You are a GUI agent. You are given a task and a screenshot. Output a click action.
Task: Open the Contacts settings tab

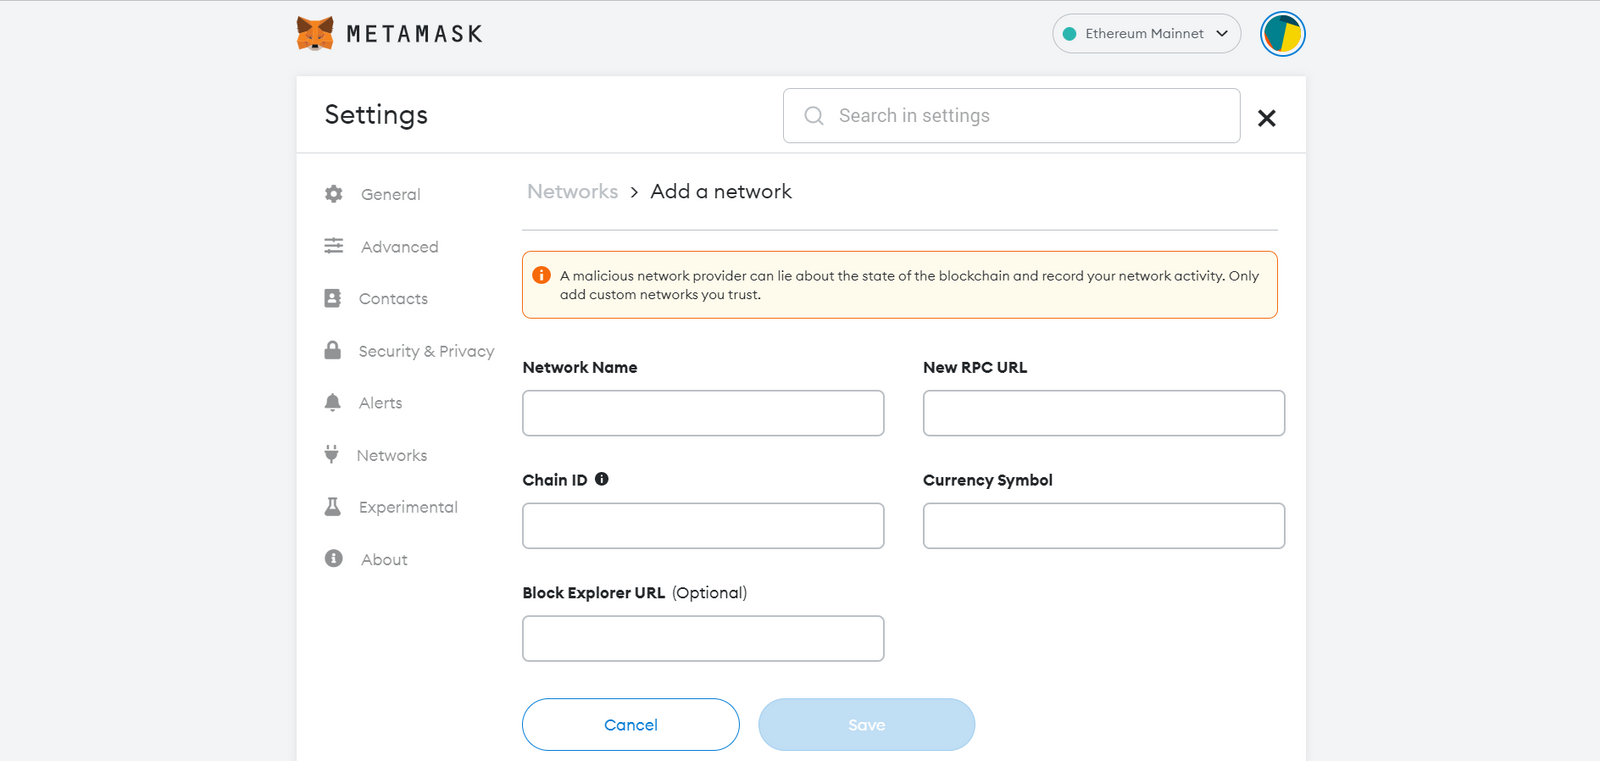point(393,299)
